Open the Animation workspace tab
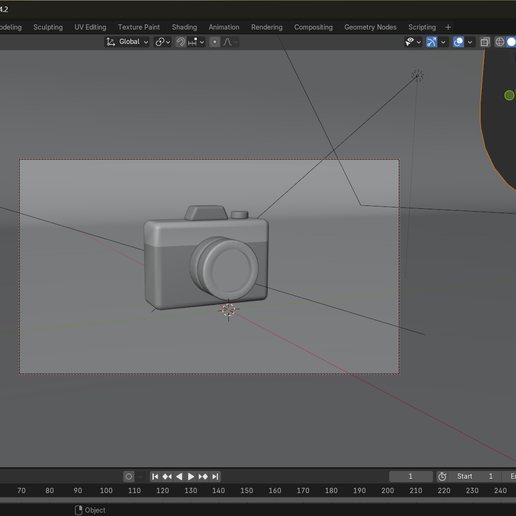 pyautogui.click(x=224, y=27)
